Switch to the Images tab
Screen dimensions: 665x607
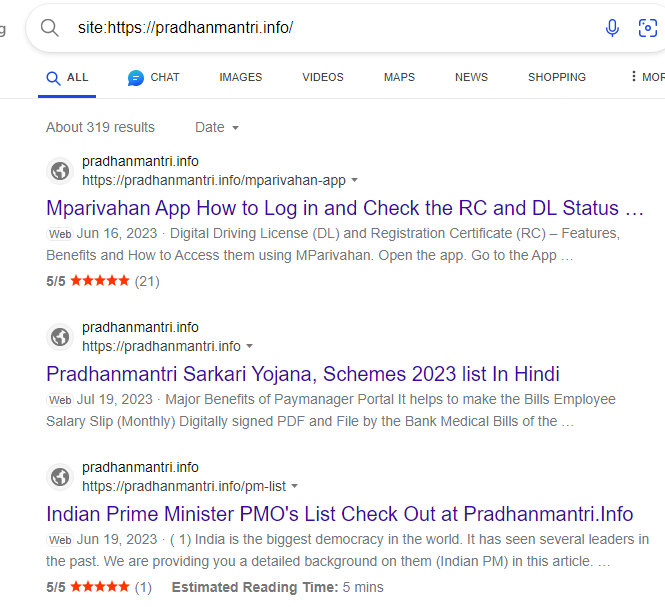point(240,77)
